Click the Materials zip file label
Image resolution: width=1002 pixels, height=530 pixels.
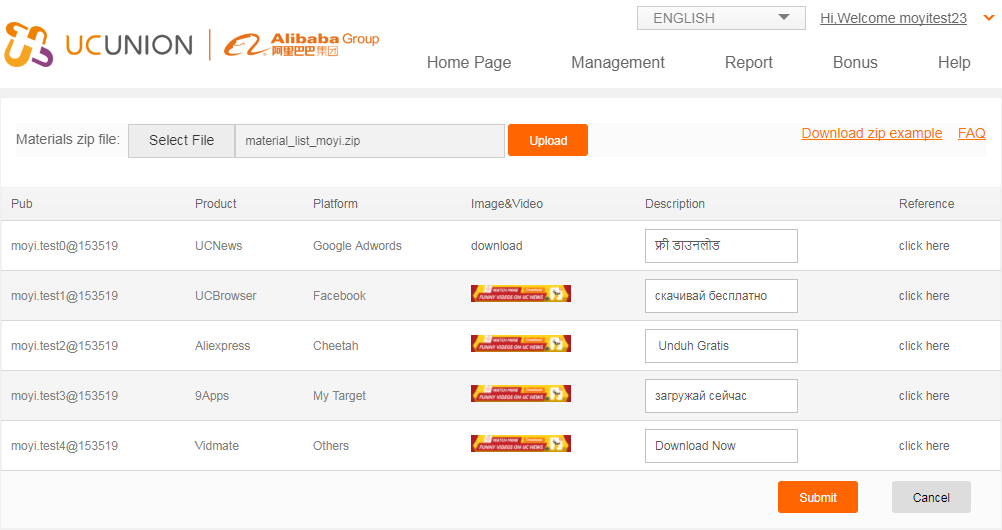[x=68, y=139]
